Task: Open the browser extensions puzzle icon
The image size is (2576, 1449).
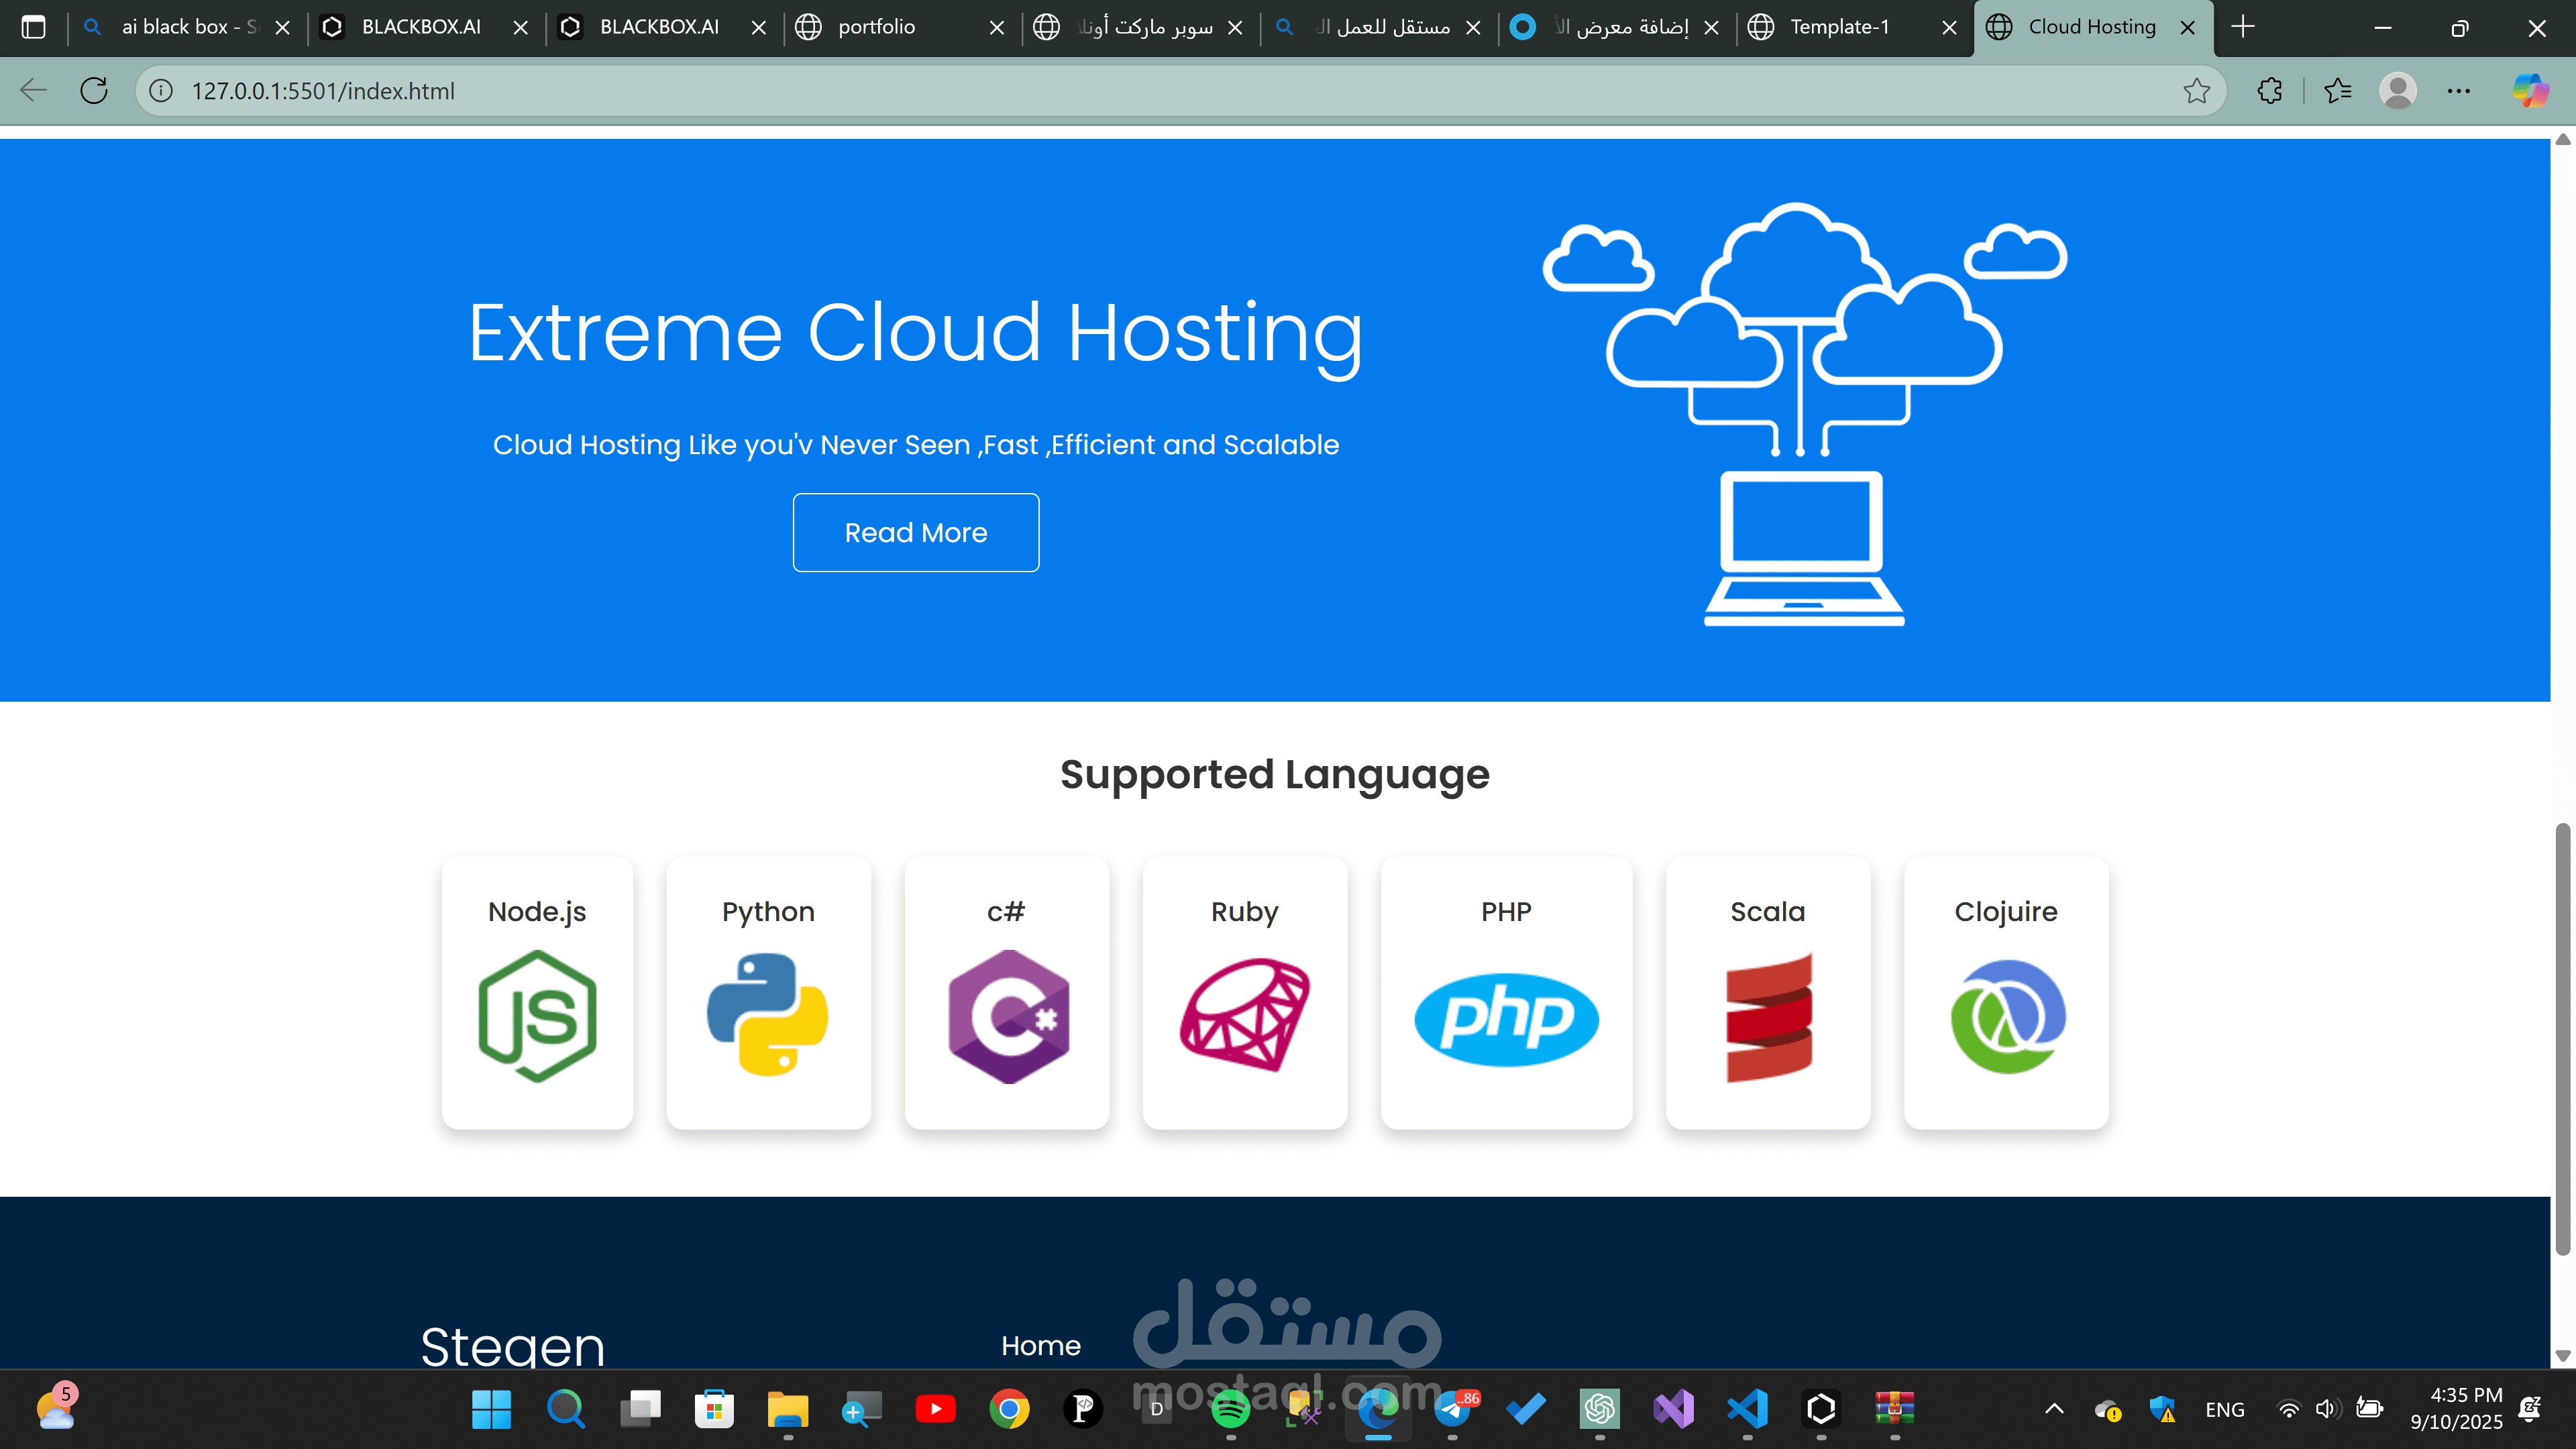Action: [x=2270, y=91]
